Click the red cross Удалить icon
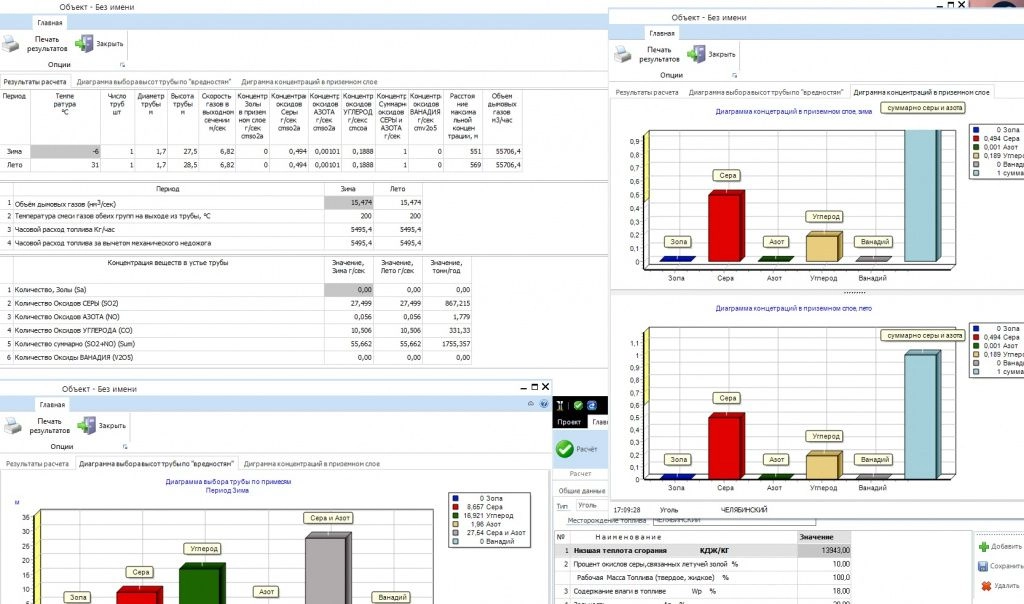Screen dimensions: 1024x604 (x=986, y=586)
